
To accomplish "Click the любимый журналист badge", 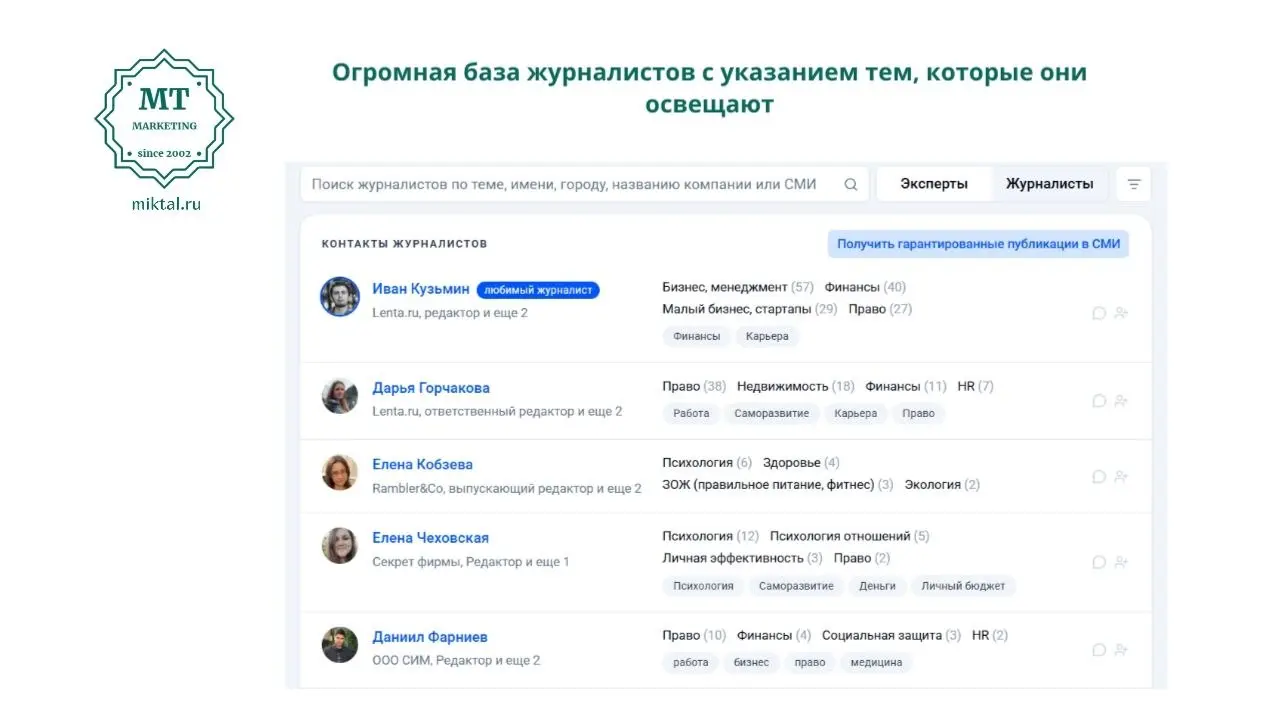I will pyautogui.click(x=538, y=290).
